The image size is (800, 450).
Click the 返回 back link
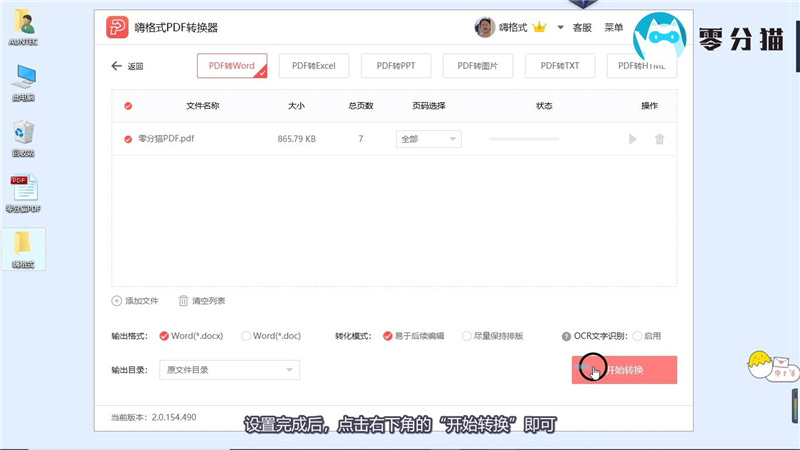click(135, 66)
